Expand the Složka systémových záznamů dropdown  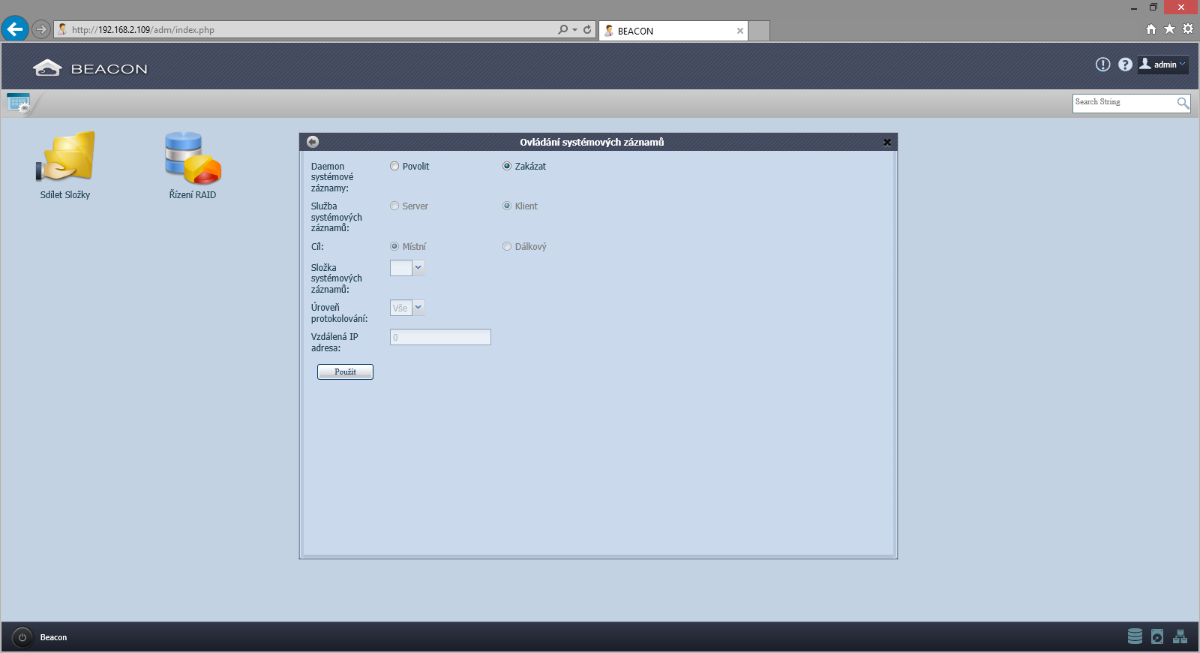coord(418,267)
